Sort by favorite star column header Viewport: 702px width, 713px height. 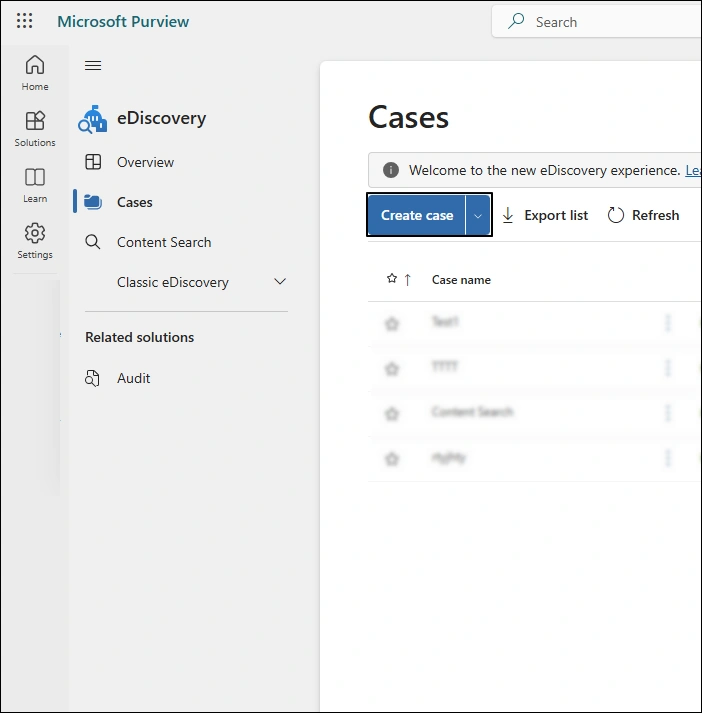pyautogui.click(x=399, y=279)
